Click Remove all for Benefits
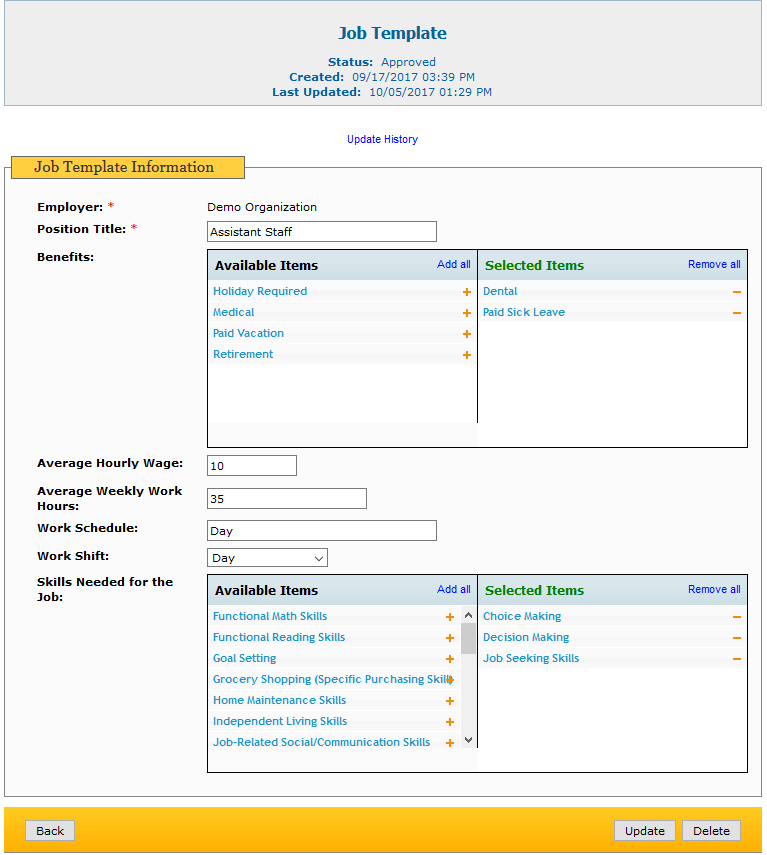The width and height of the screenshot is (767, 855). pos(714,264)
